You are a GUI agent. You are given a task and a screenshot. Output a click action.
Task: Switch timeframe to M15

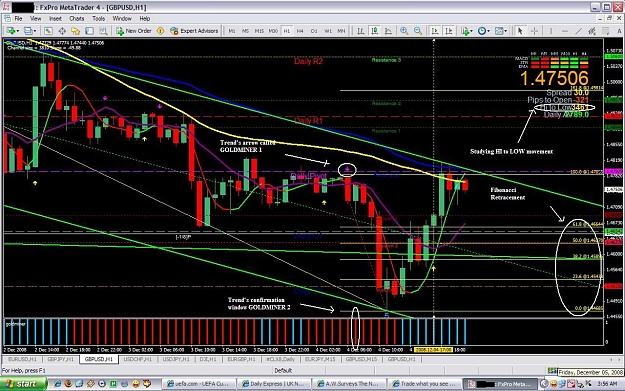[x=259, y=31]
